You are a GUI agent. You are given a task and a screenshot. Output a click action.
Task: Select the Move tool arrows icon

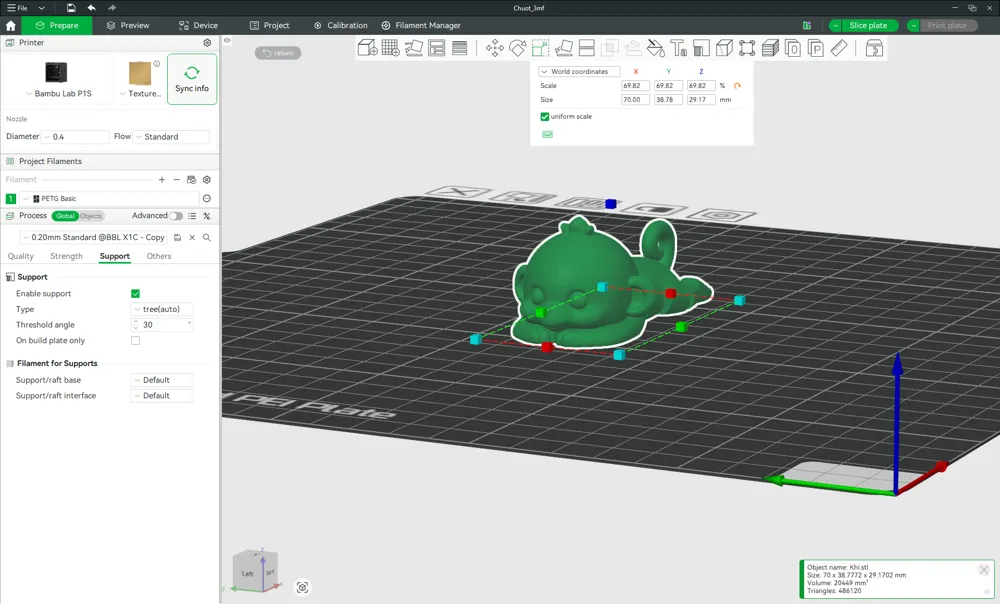pyautogui.click(x=494, y=48)
